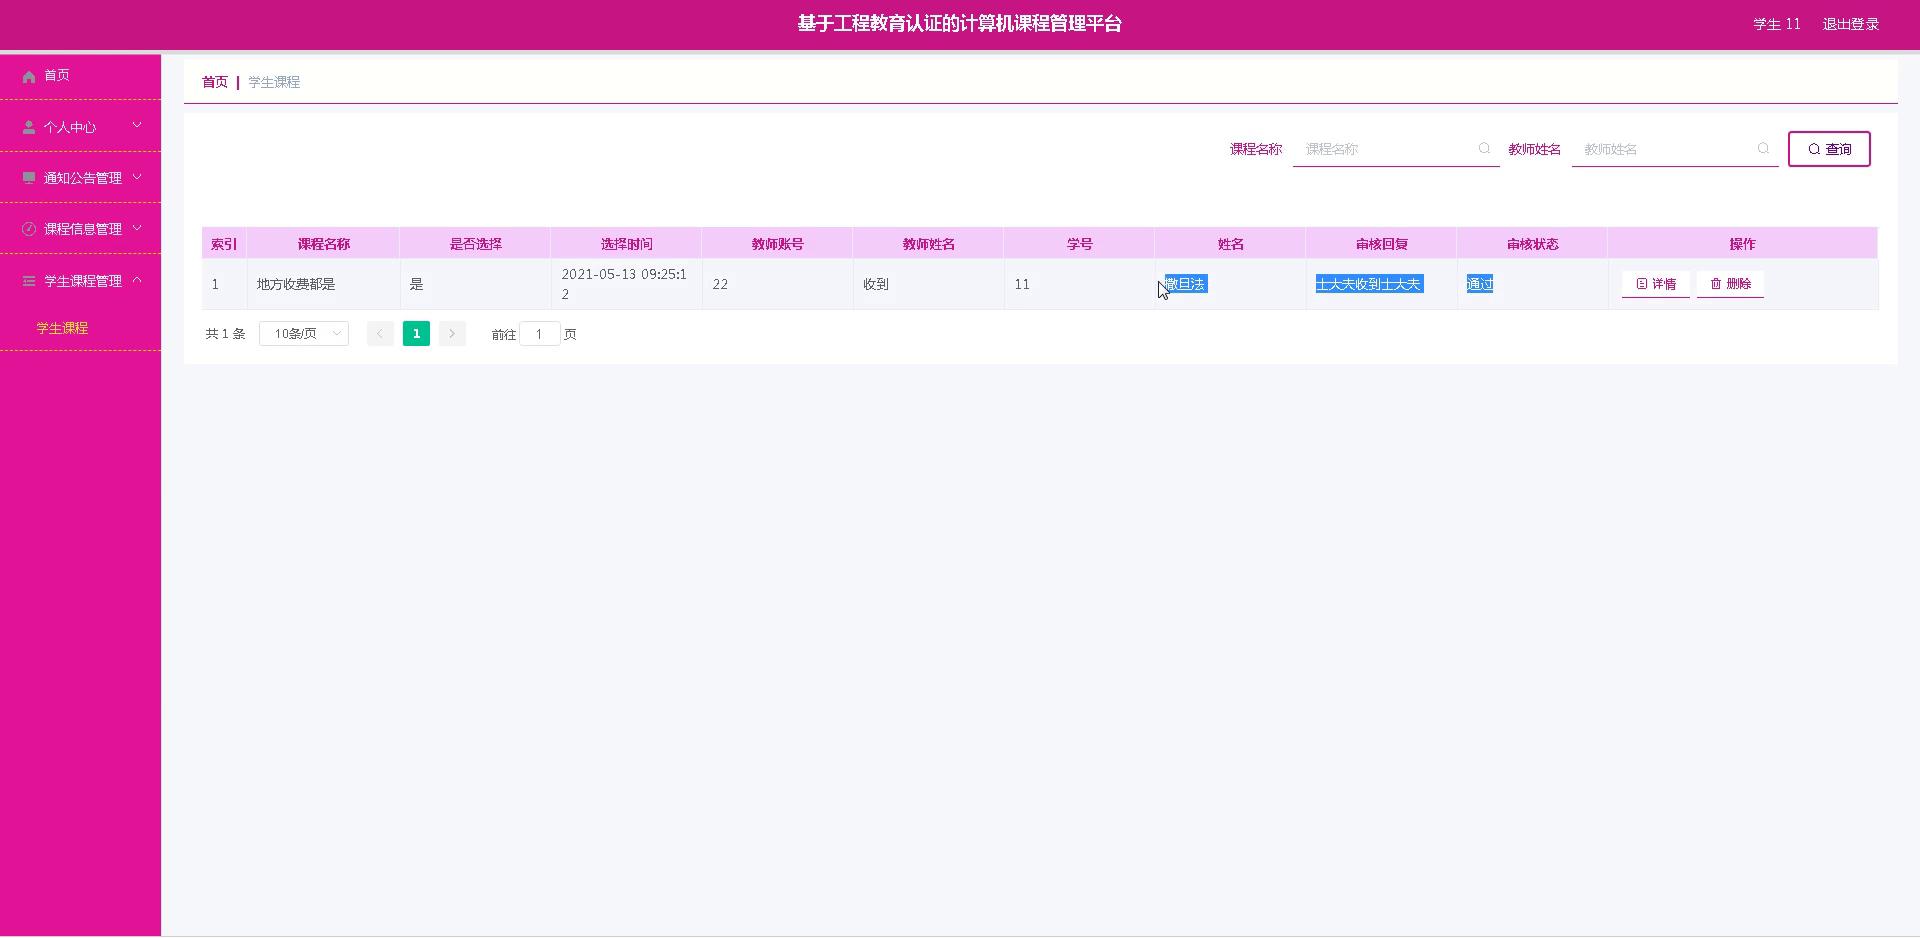Click 退出登录 to log out
This screenshot has height=938, width=1920.
(1851, 23)
